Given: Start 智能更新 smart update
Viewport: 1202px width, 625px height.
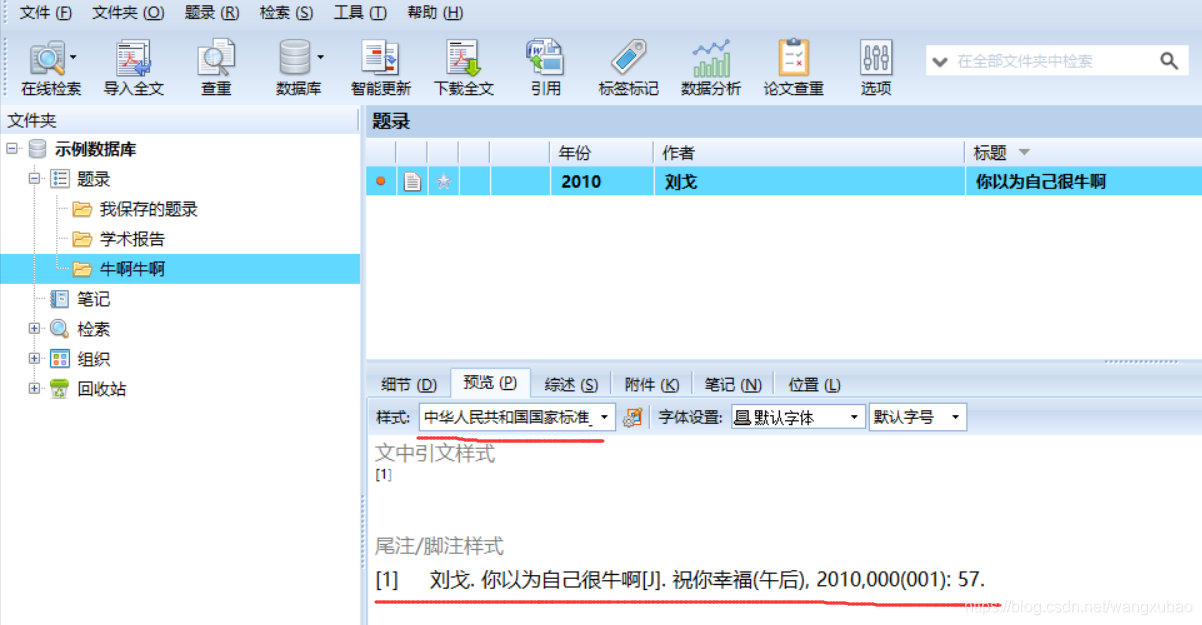Looking at the screenshot, I should click(380, 68).
